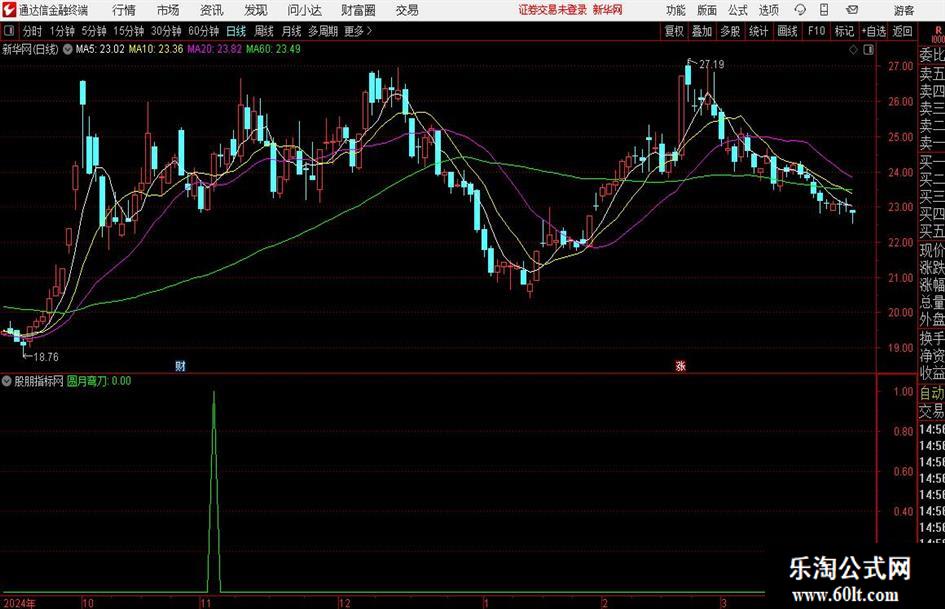Click the 统计 statistics button
Image resolution: width=945 pixels, height=609 pixels.
pos(758,31)
